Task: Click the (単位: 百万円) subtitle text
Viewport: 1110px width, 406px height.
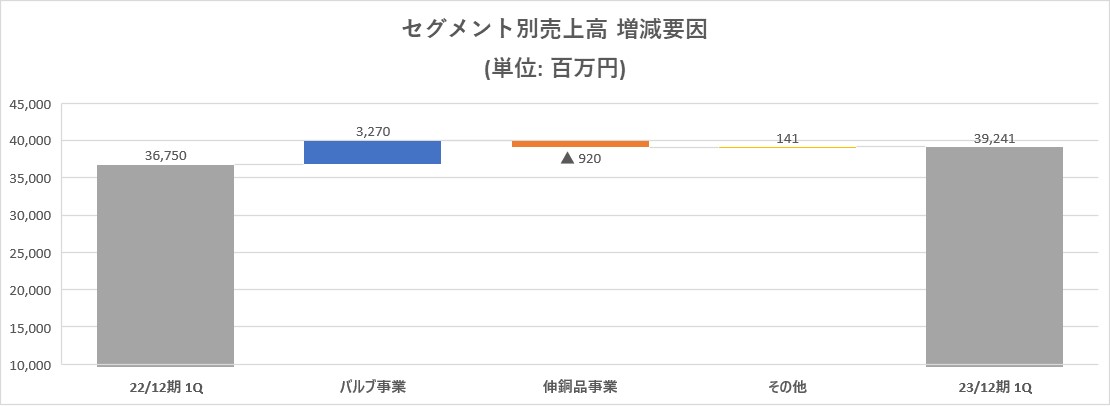Action: pyautogui.click(x=554, y=69)
